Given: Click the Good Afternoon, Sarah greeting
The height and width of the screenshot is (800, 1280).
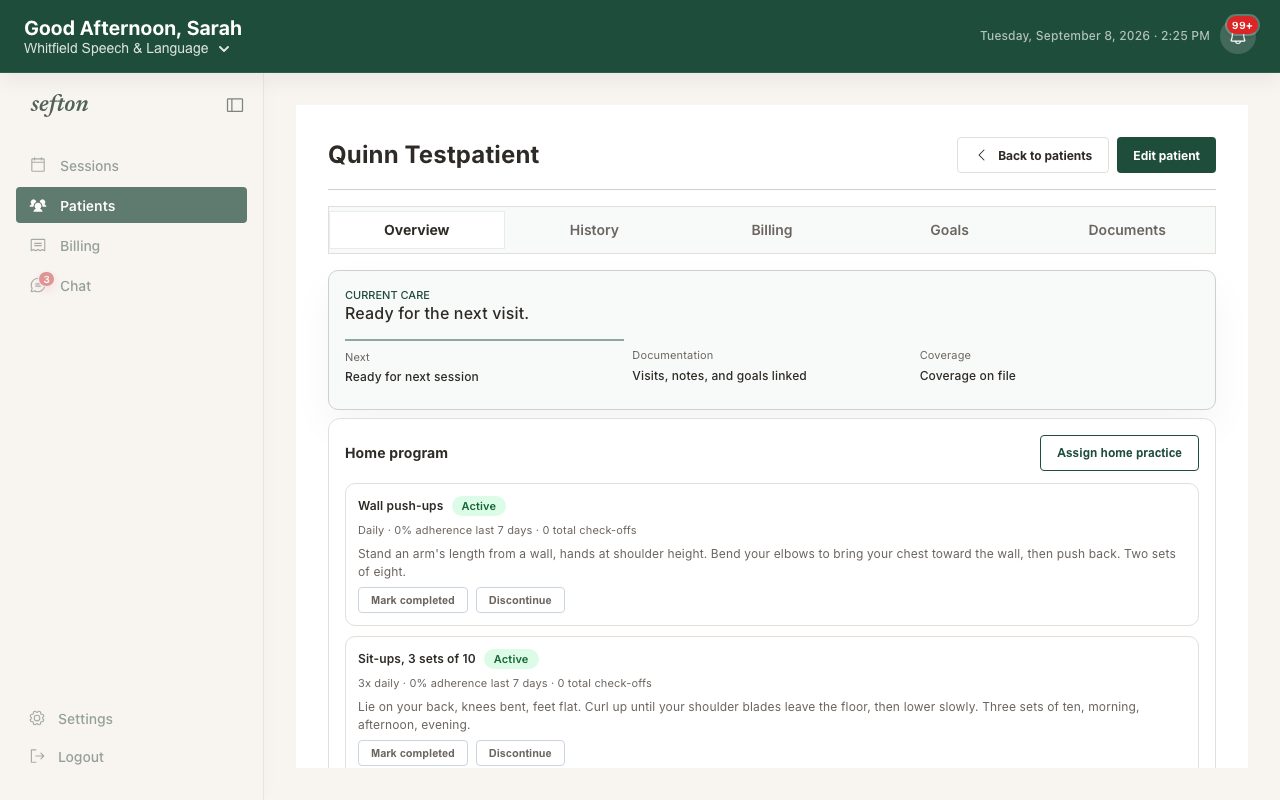Looking at the screenshot, I should click(133, 28).
